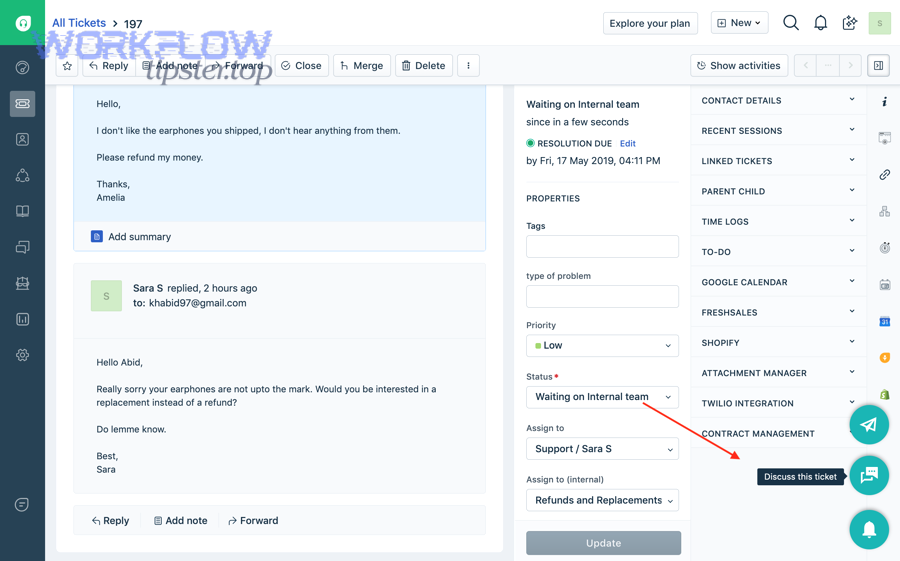Click Forward below the conversation
Screen dimensions: 900x561
point(253,521)
